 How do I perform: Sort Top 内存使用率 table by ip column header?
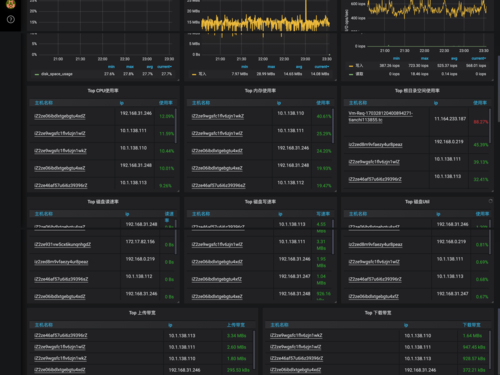[x=279, y=103]
